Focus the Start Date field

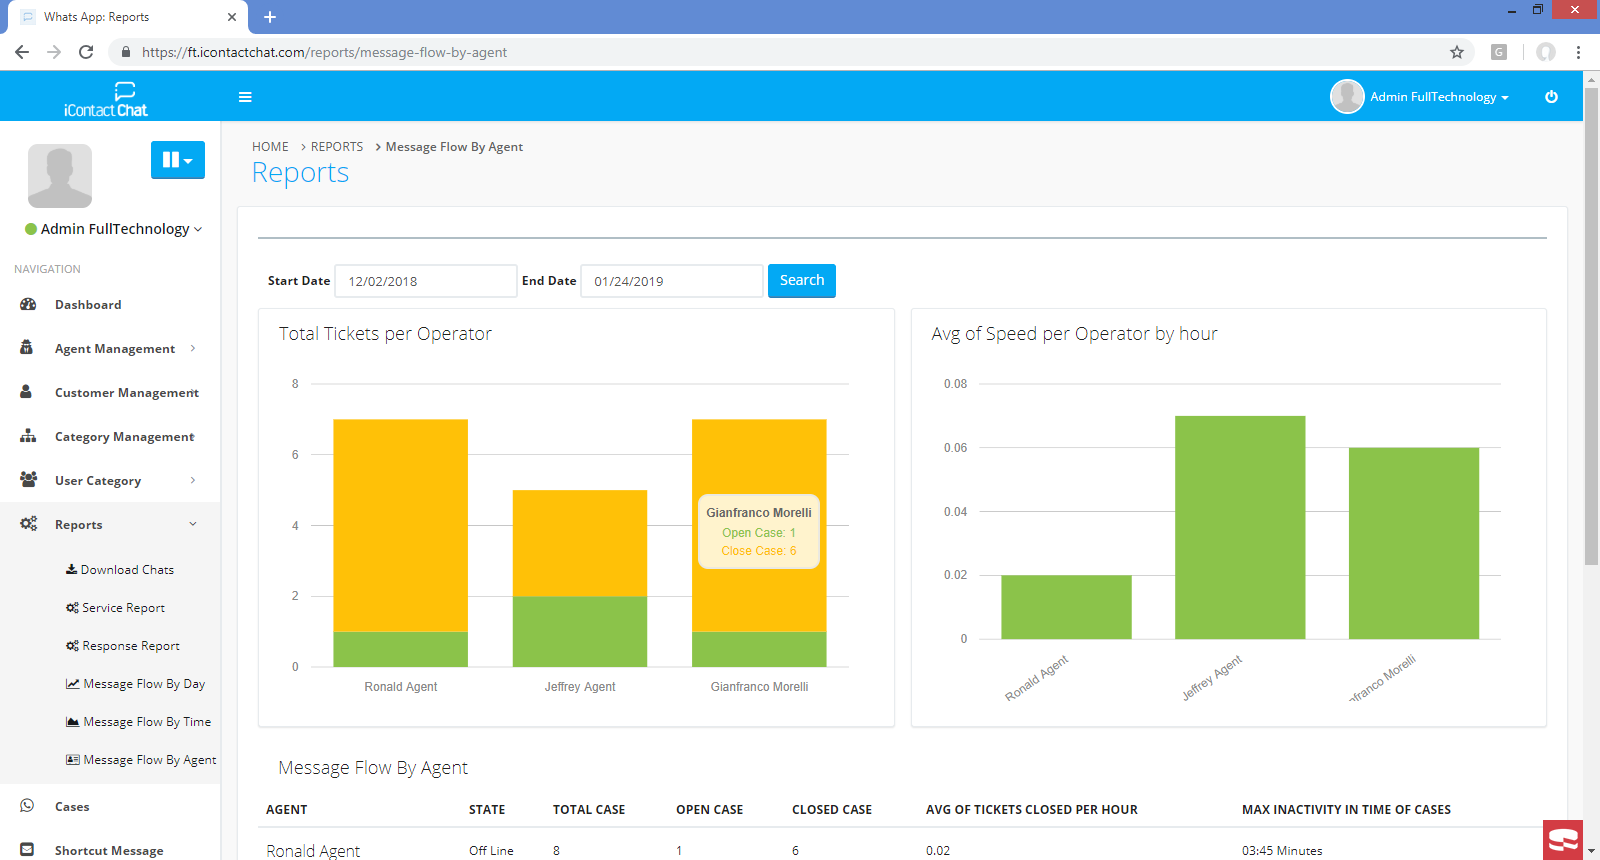(426, 281)
